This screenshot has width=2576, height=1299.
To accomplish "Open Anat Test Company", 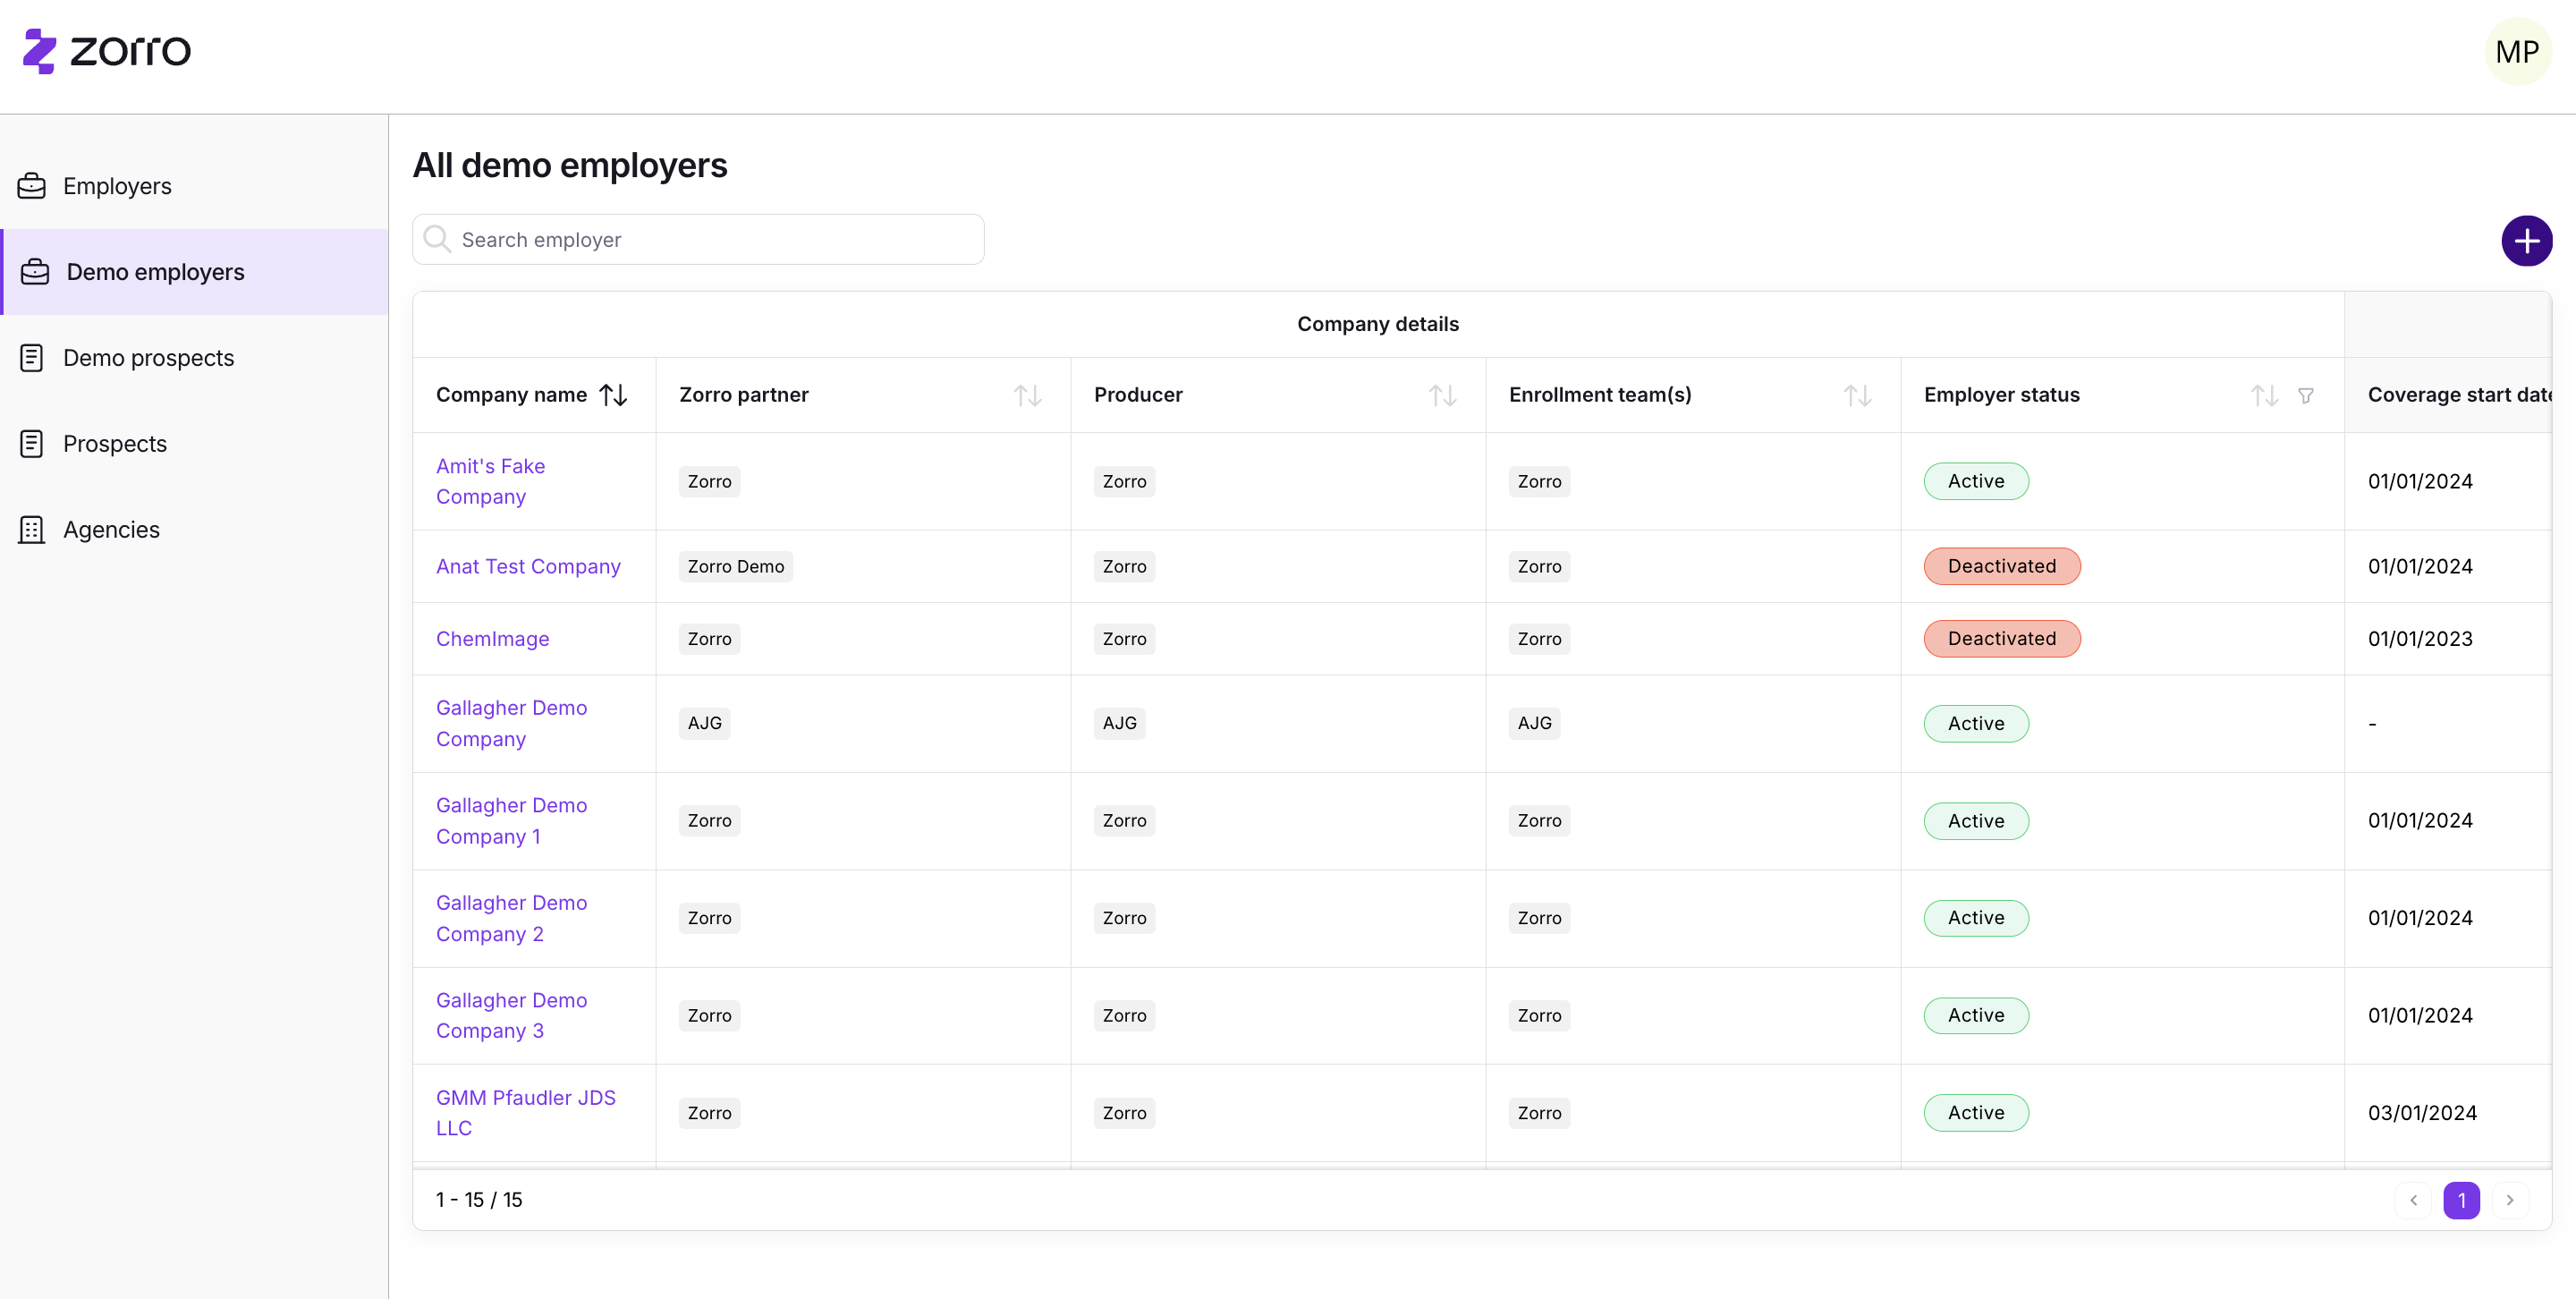I will pyautogui.click(x=528, y=566).
